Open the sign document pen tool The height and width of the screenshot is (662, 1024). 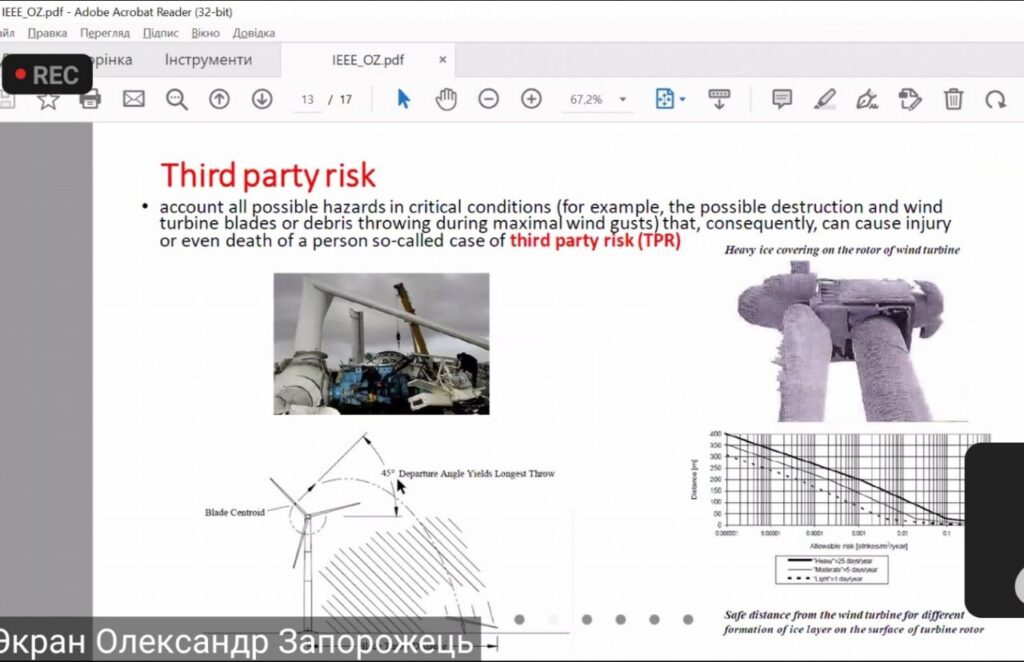click(867, 99)
